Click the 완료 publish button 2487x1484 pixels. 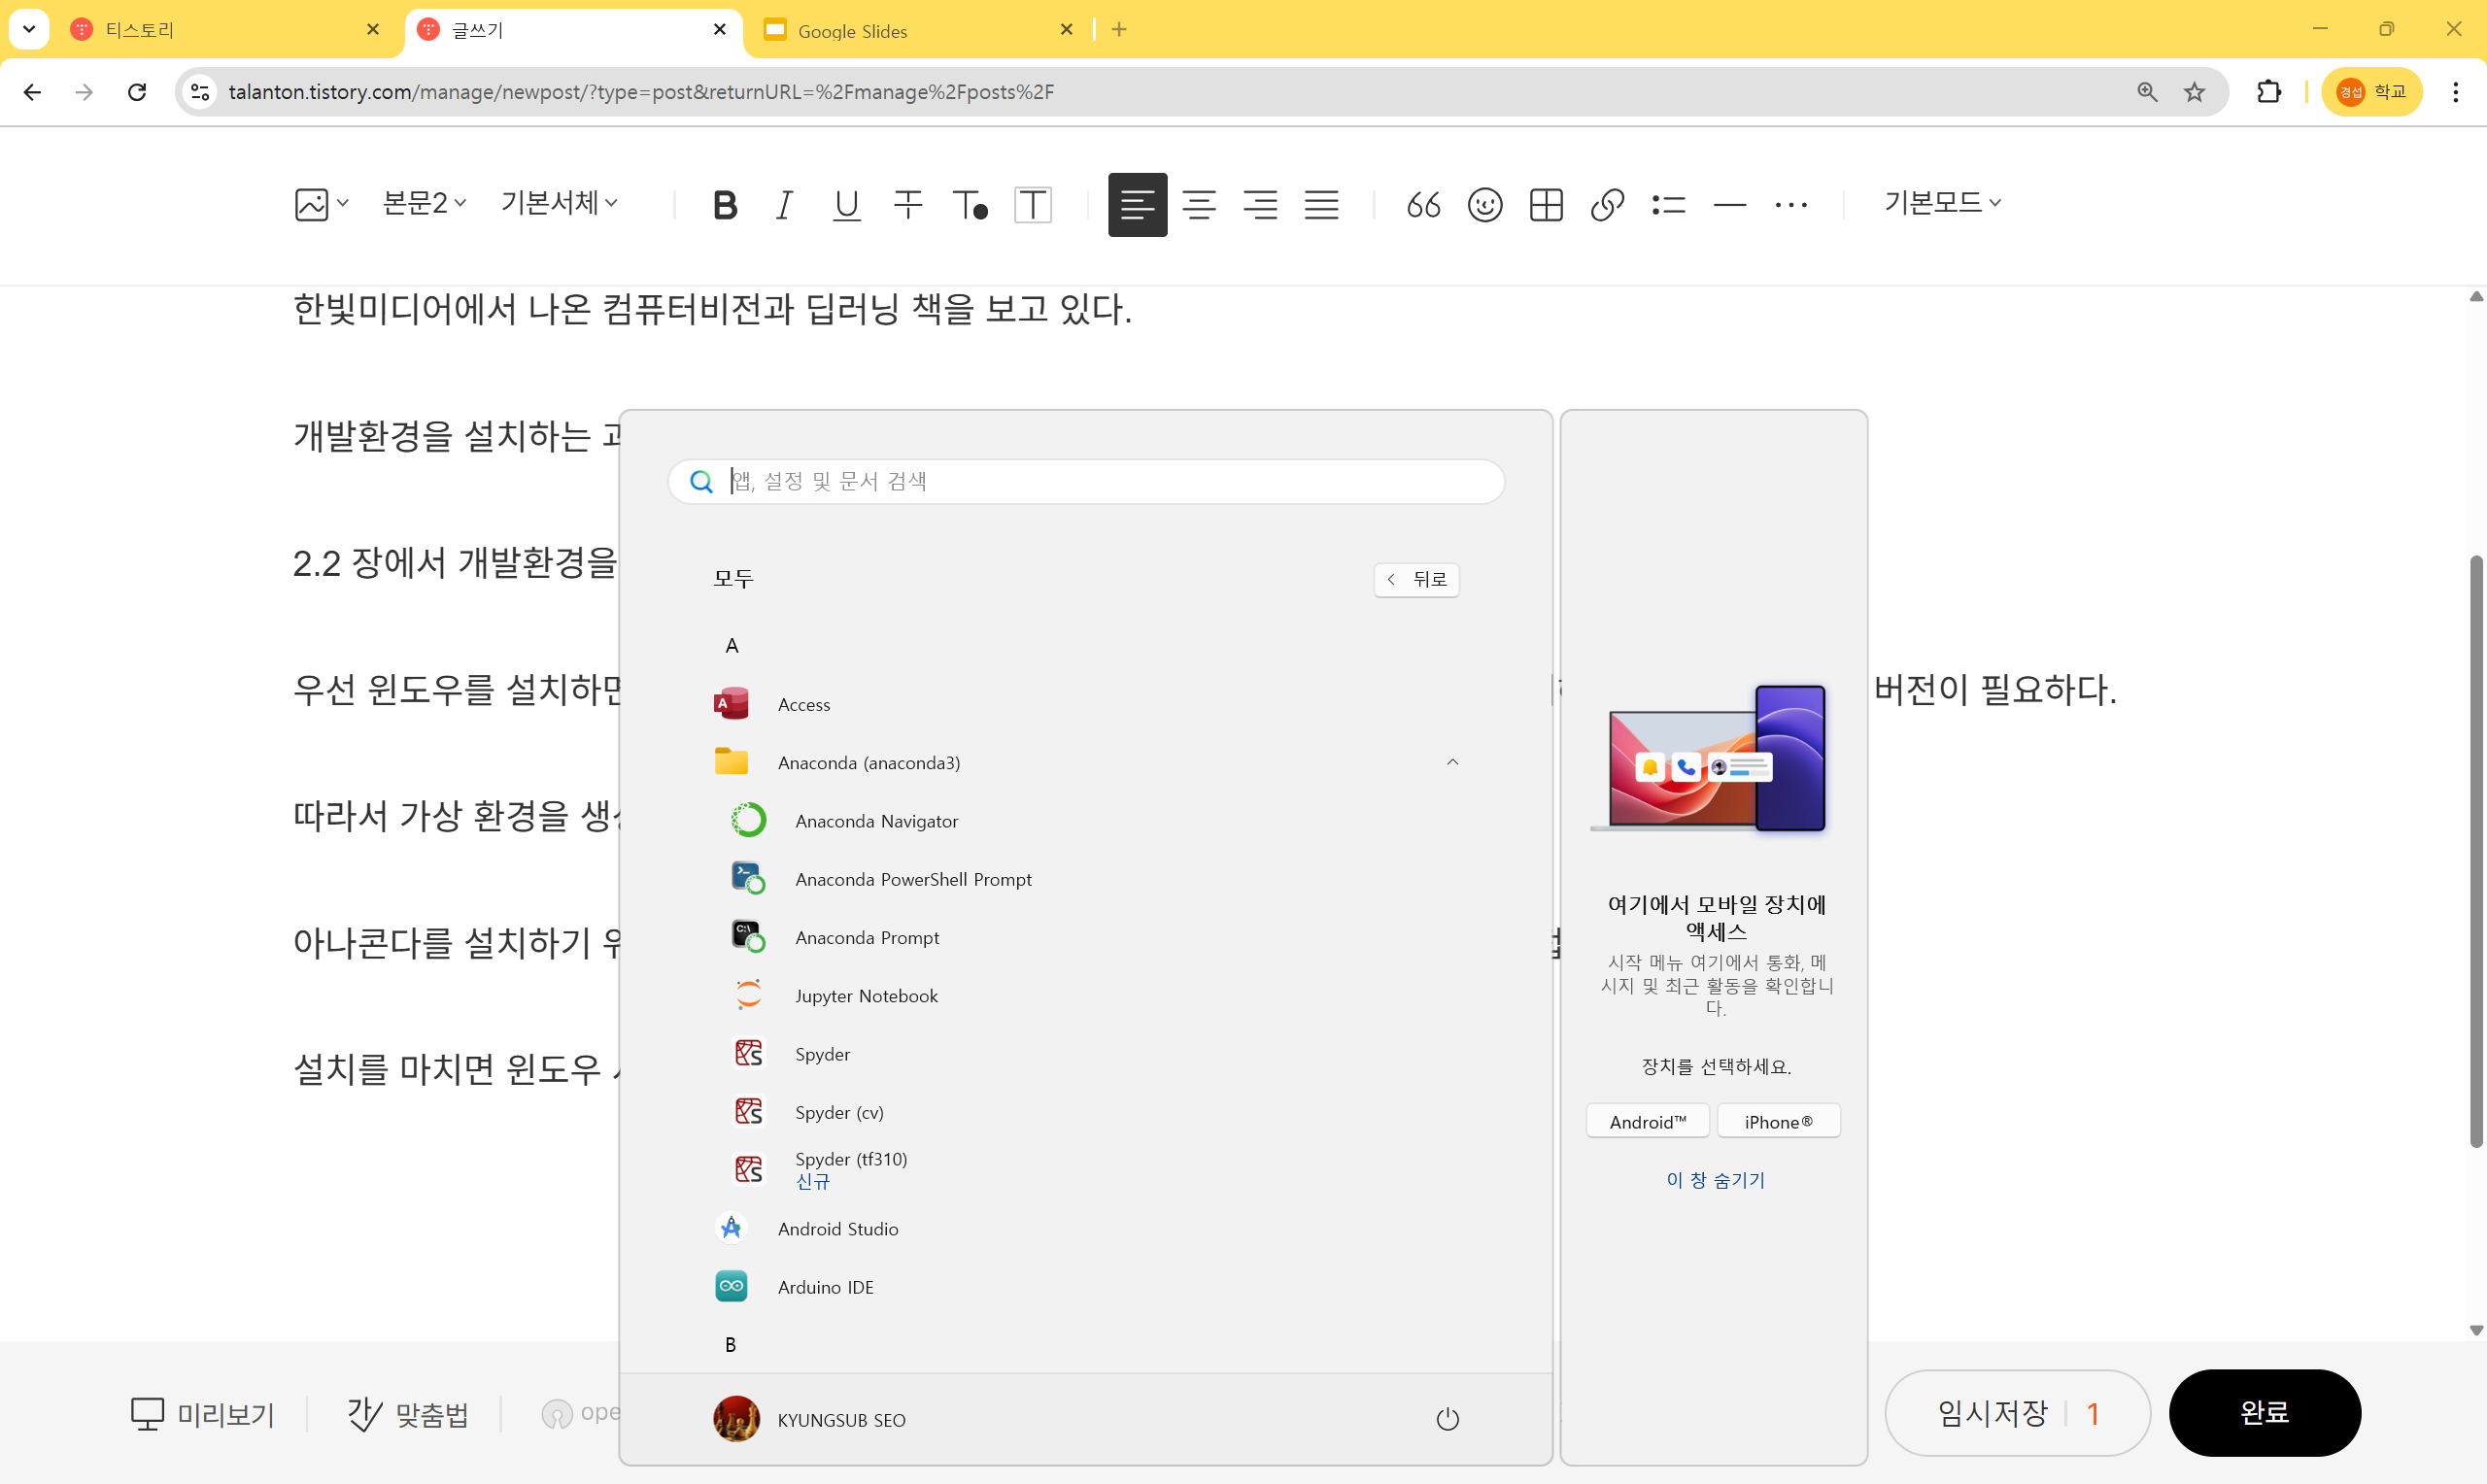[x=2264, y=1412]
